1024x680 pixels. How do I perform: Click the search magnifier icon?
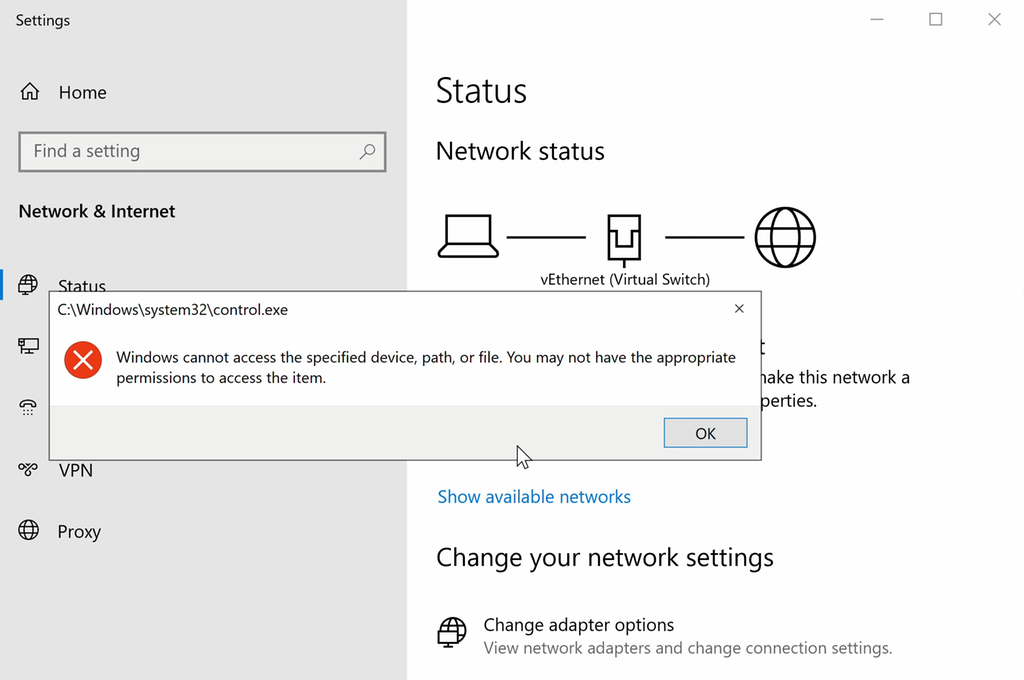pyautogui.click(x=367, y=152)
